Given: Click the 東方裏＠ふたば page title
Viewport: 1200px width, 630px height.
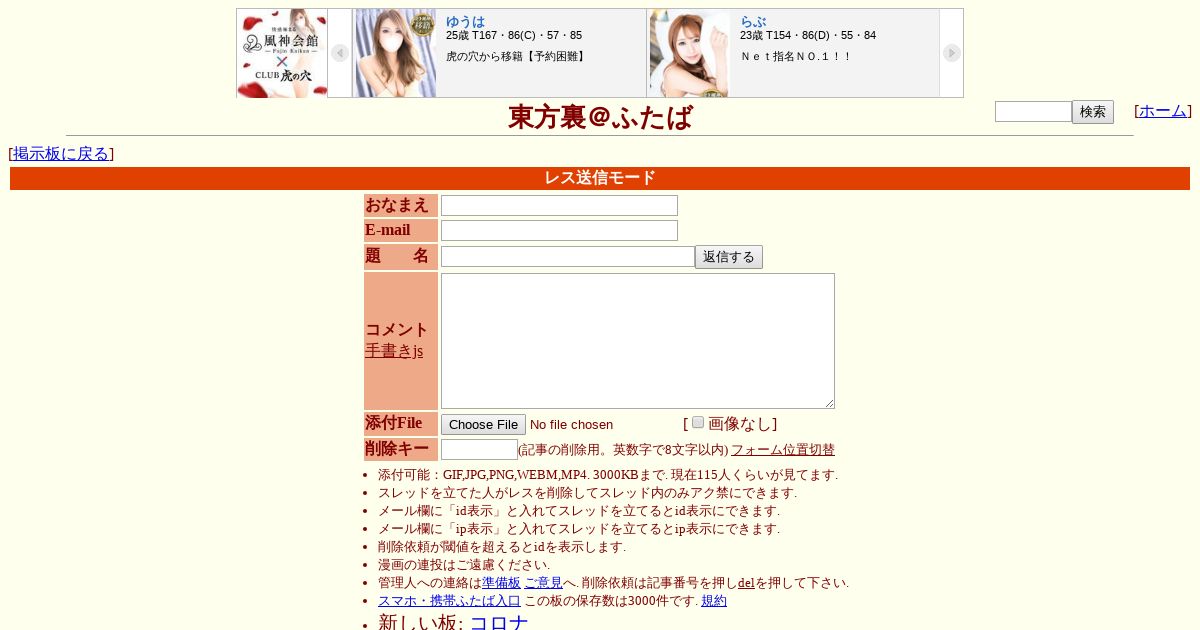Looking at the screenshot, I should [600, 117].
